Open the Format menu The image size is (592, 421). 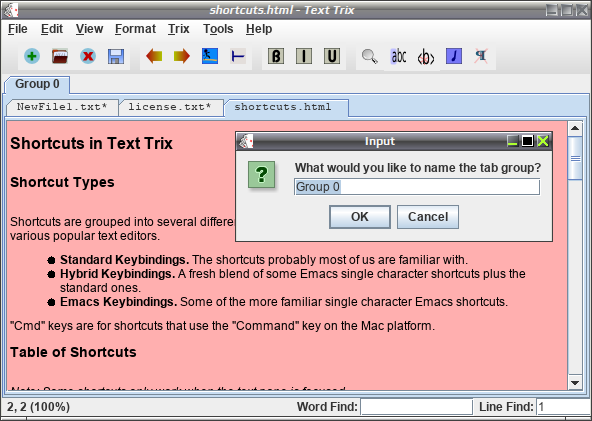pyautogui.click(x=135, y=29)
